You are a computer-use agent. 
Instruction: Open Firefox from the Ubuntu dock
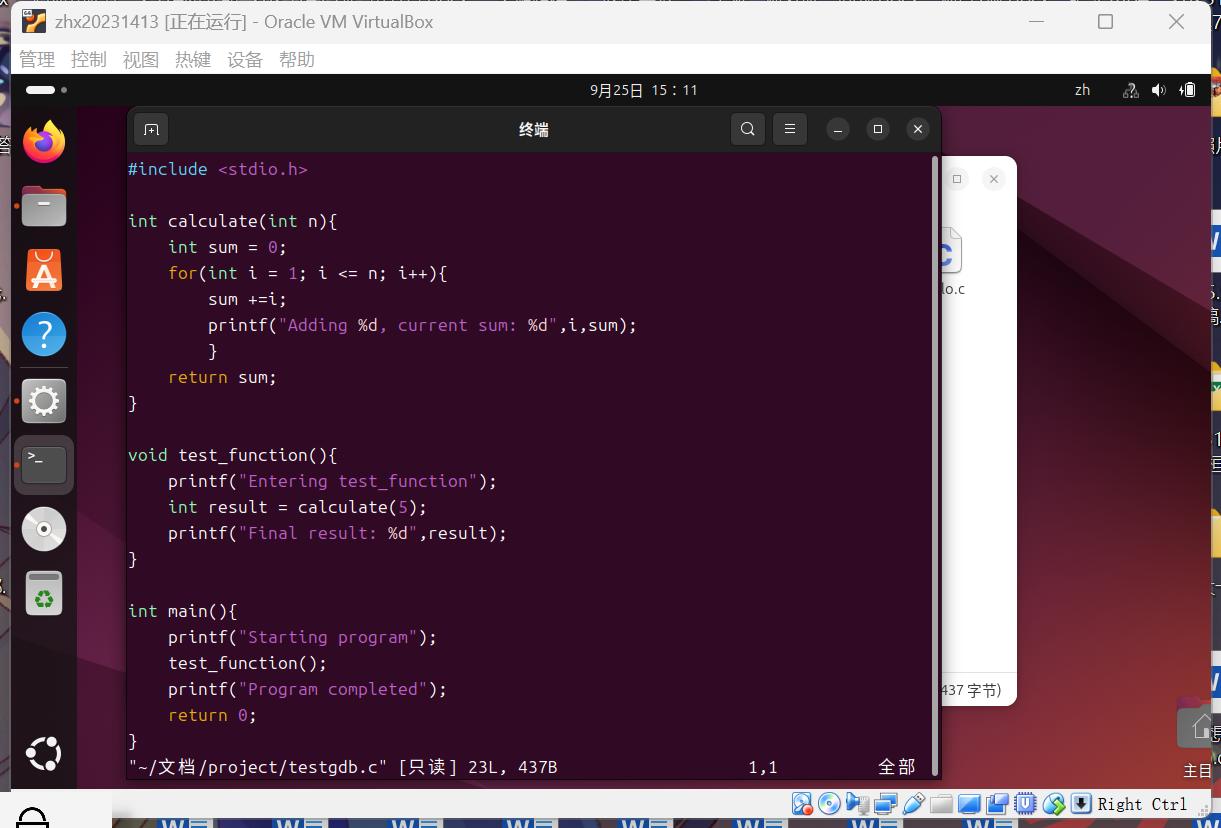44,143
